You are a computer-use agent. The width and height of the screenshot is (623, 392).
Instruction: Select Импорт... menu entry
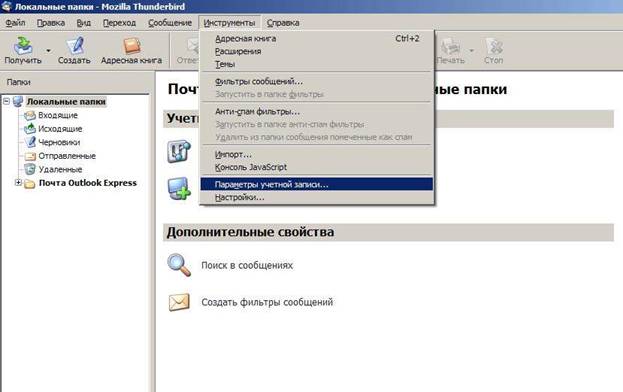317,154
